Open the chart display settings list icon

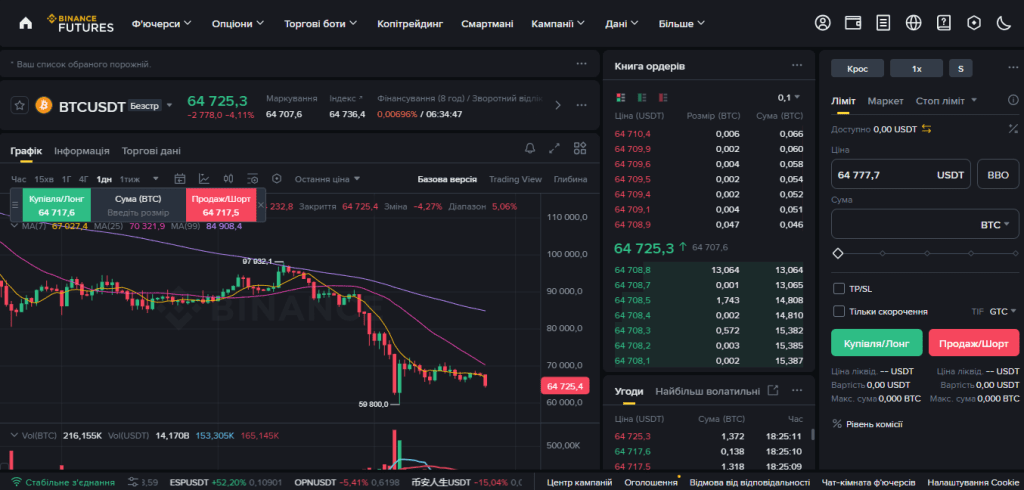253,179
